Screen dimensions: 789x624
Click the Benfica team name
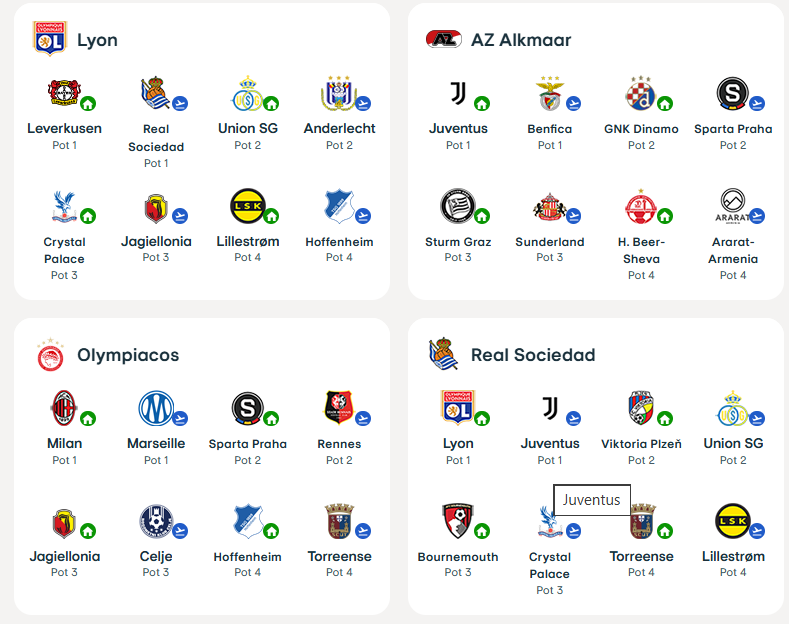pyautogui.click(x=549, y=129)
